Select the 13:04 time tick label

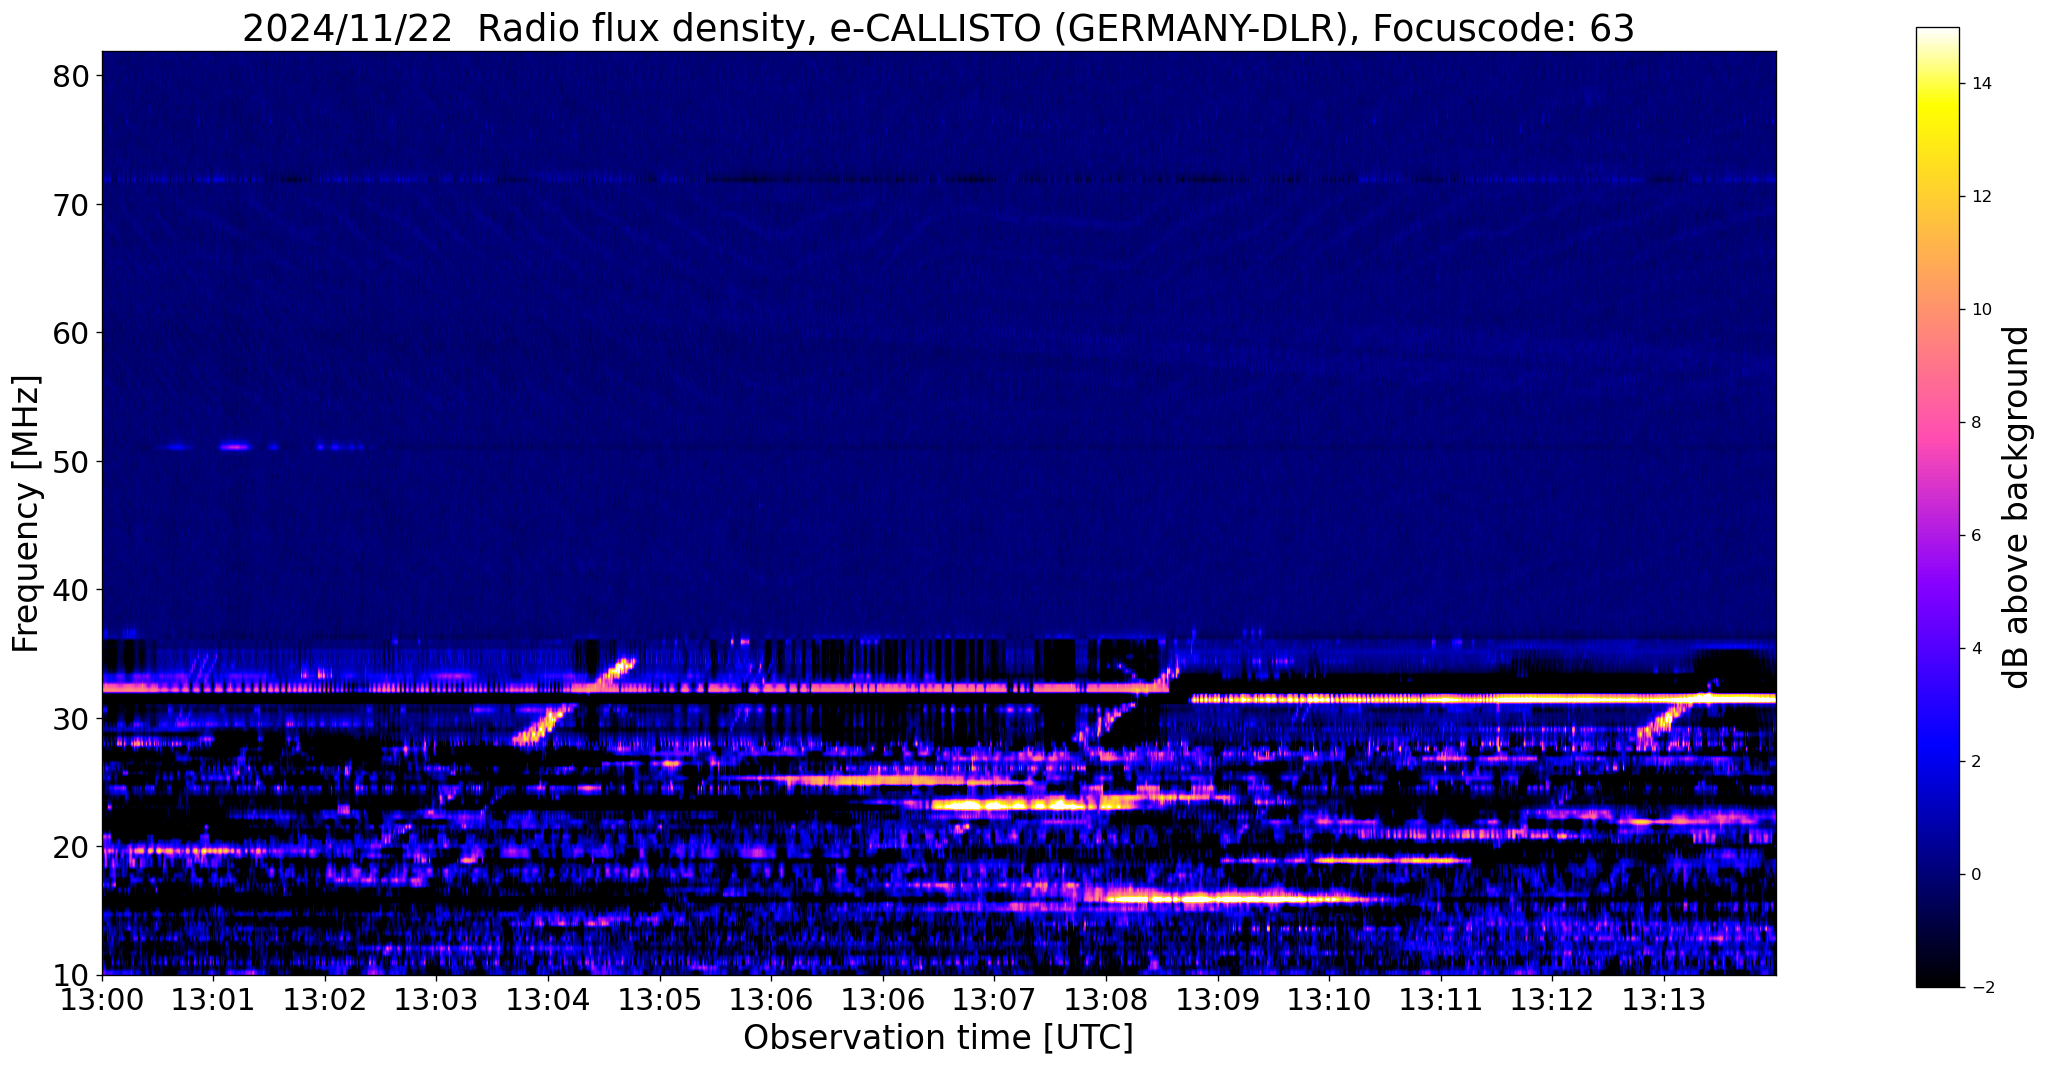pos(548,1000)
